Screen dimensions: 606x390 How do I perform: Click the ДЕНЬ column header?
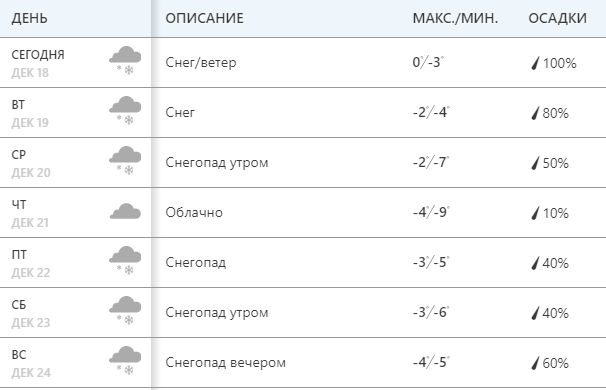tap(29, 18)
